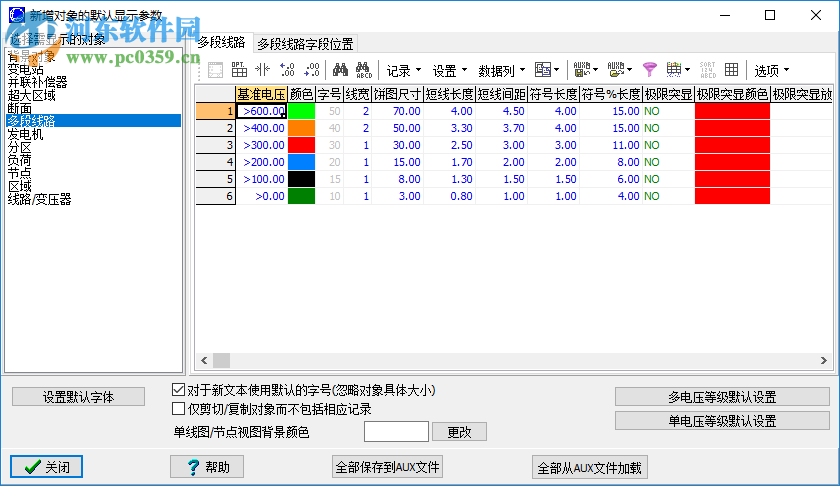Click horizontal scrollbar left arrow
840x486 pixels.
tap(204, 361)
